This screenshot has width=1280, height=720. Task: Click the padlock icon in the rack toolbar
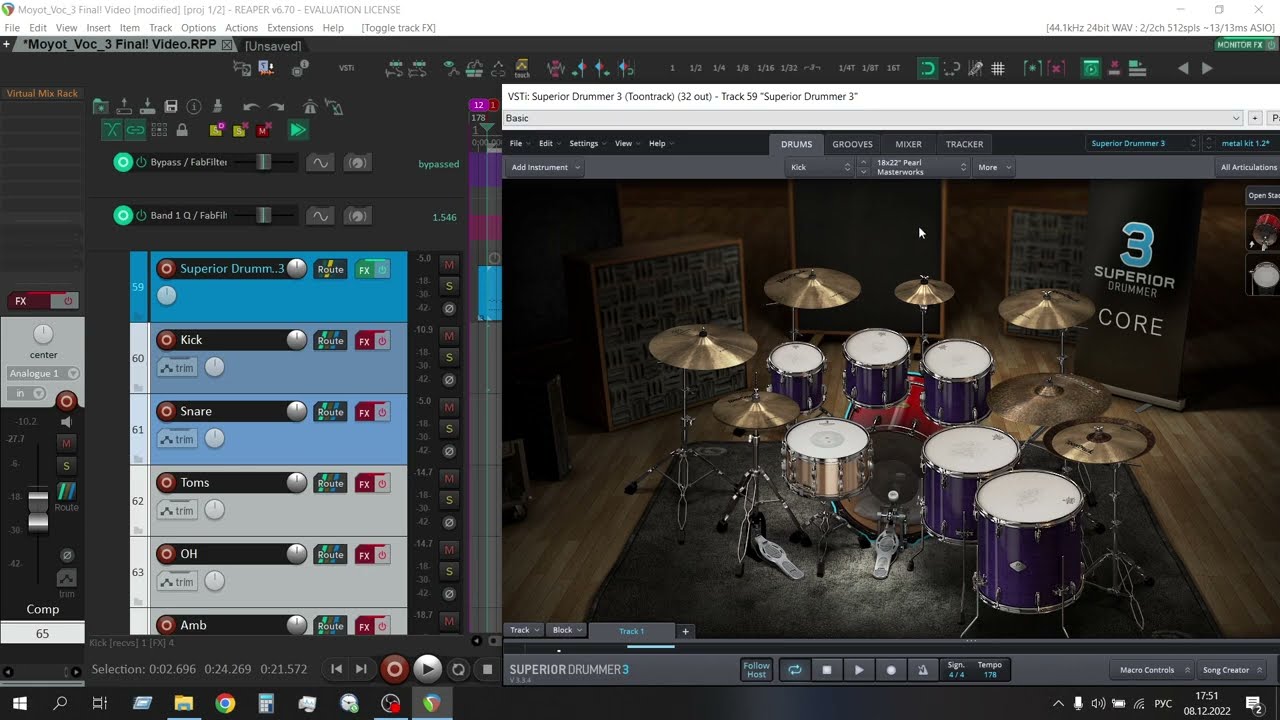tap(182, 130)
